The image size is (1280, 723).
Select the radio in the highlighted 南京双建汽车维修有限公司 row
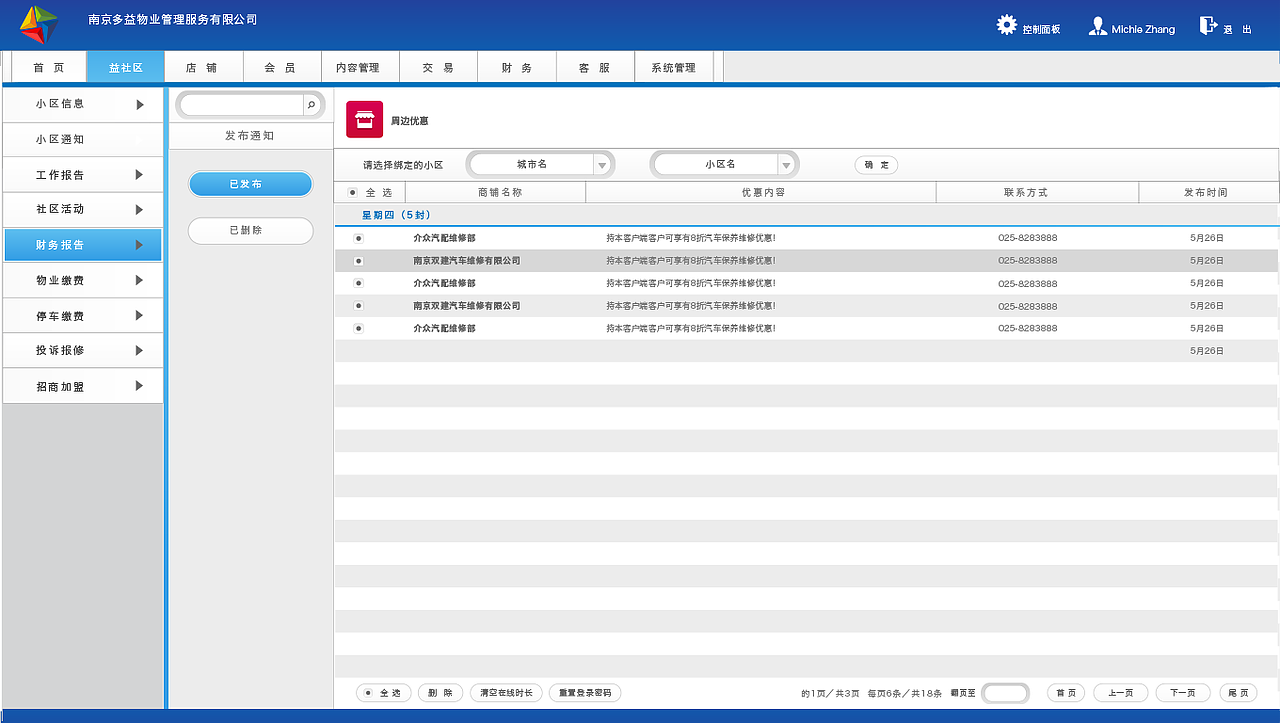tap(358, 261)
